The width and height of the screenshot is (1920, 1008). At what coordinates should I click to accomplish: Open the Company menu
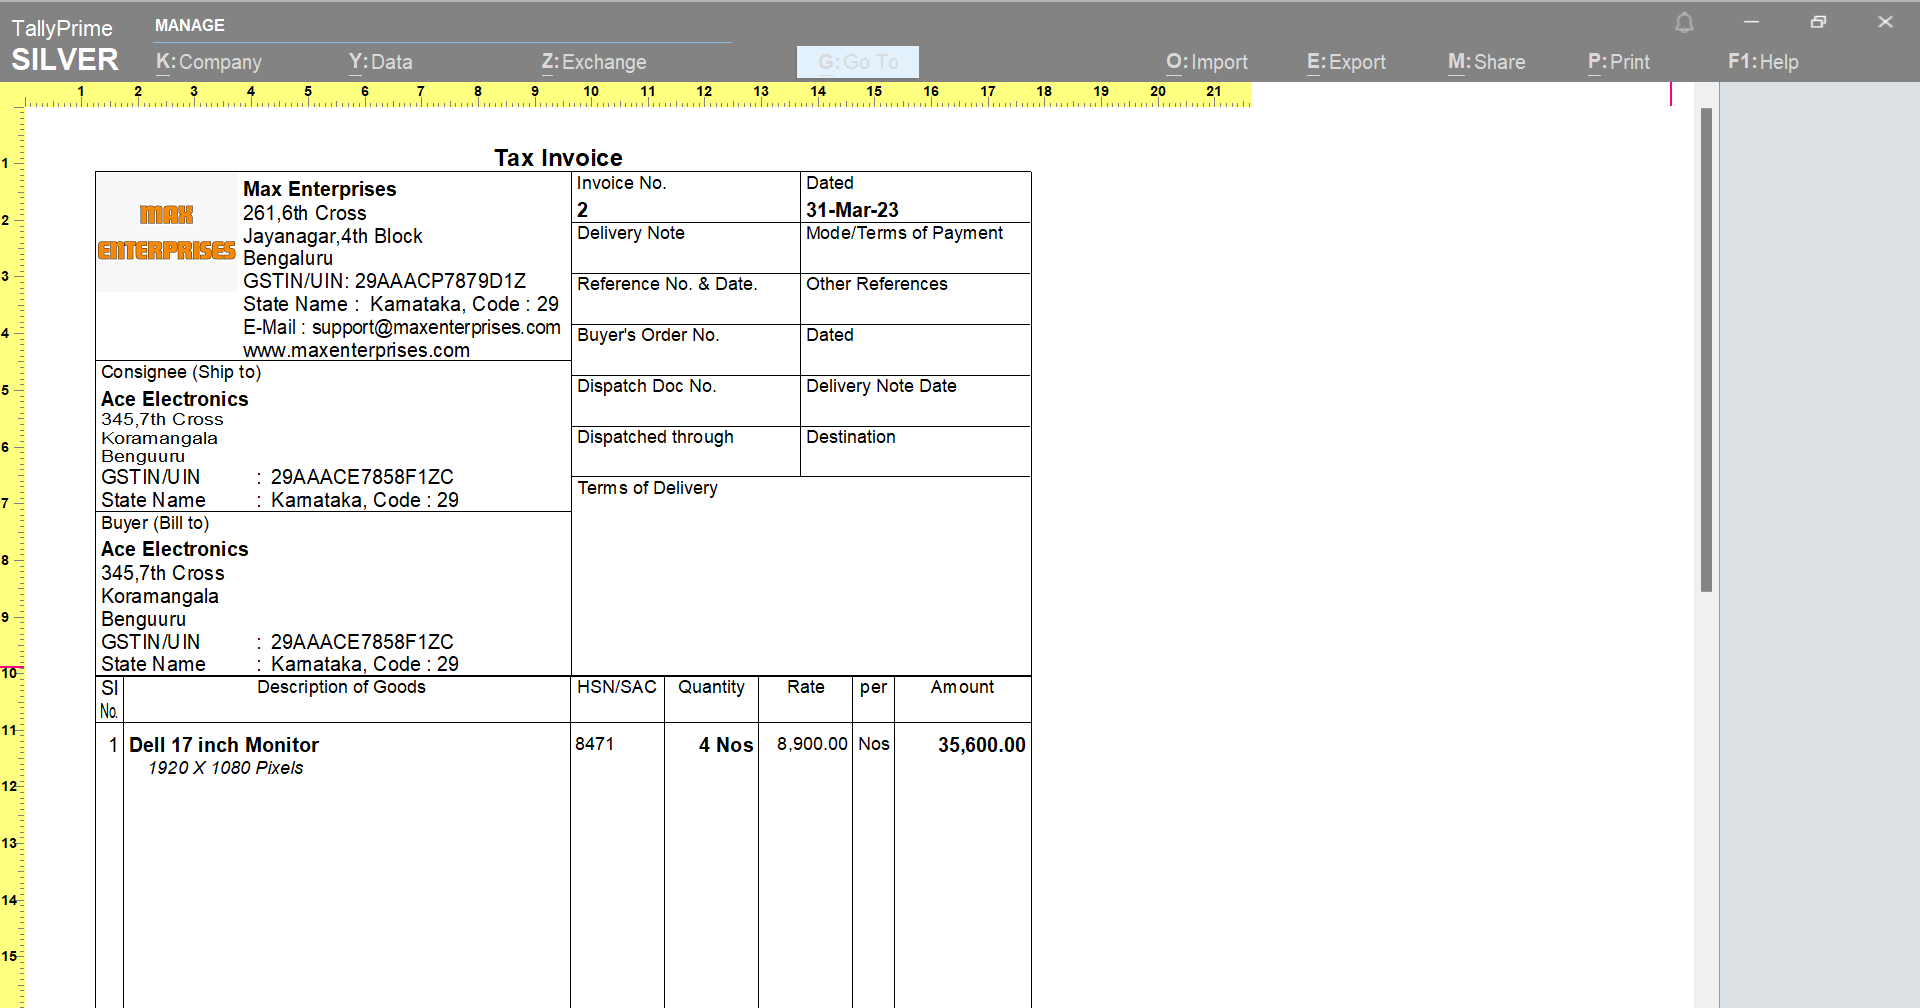coord(208,61)
